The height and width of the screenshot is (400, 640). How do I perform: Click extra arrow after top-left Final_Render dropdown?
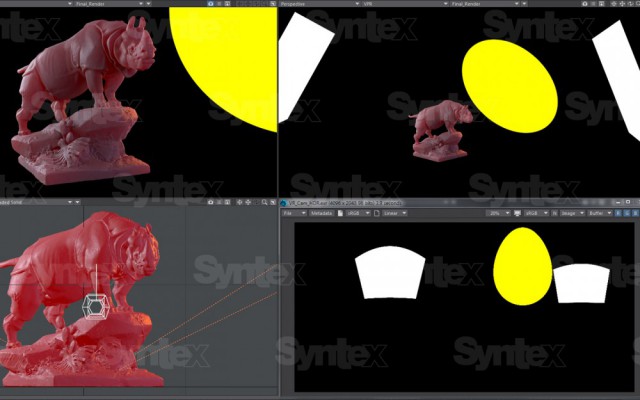coord(149,4)
